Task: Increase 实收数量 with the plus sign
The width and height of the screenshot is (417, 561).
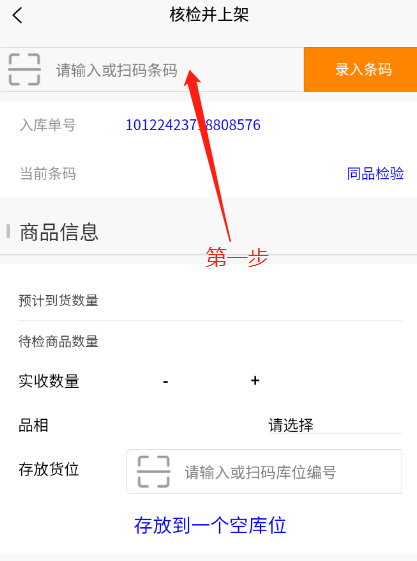Action: 255,381
